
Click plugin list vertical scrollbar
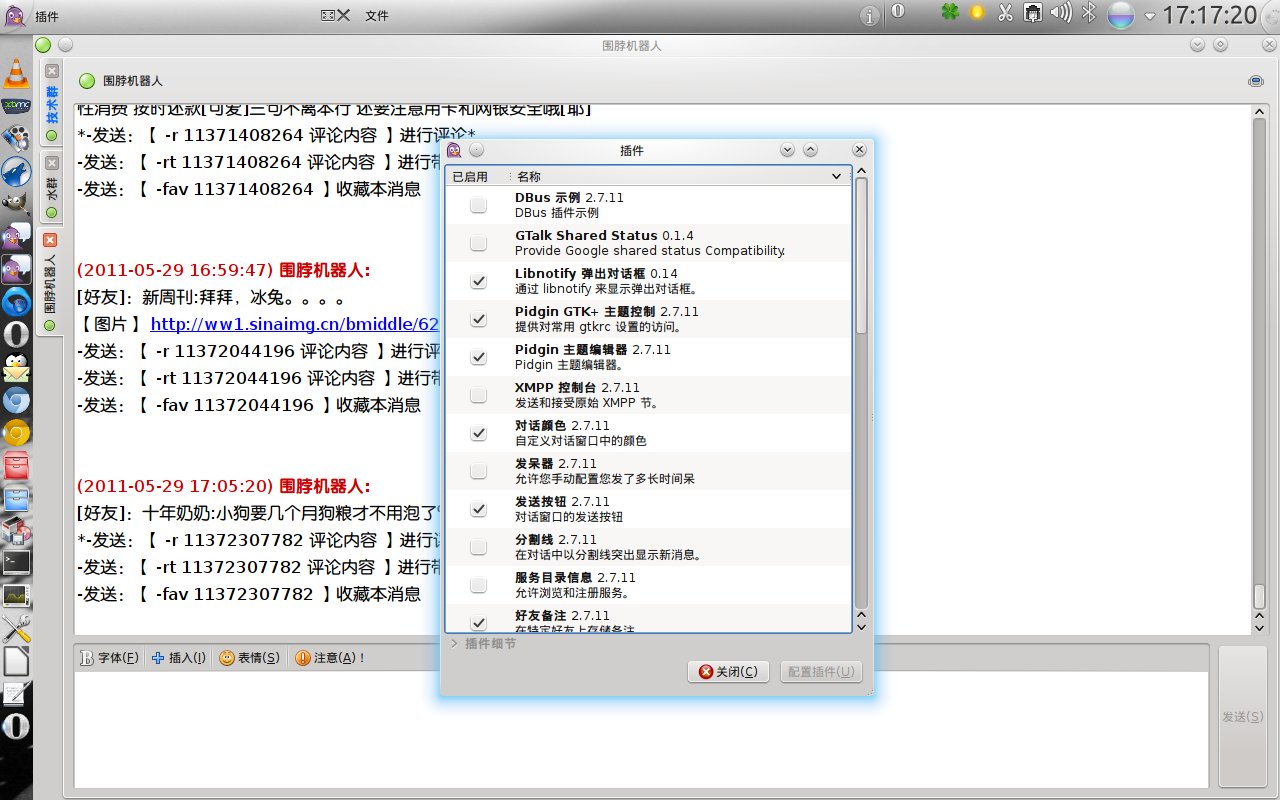point(861,256)
